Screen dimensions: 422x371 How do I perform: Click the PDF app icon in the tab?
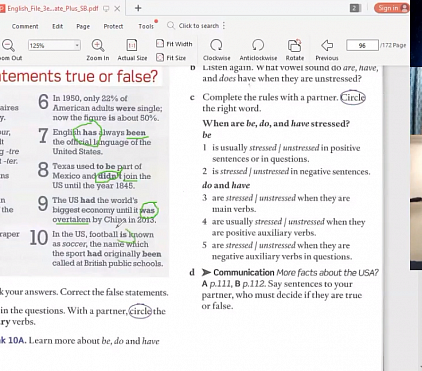[2, 8]
